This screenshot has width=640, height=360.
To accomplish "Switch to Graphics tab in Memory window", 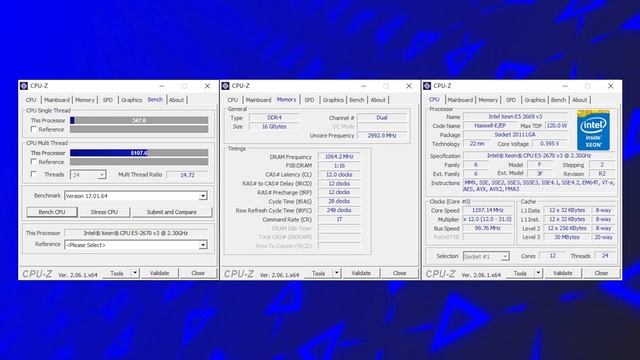I will (x=333, y=100).
